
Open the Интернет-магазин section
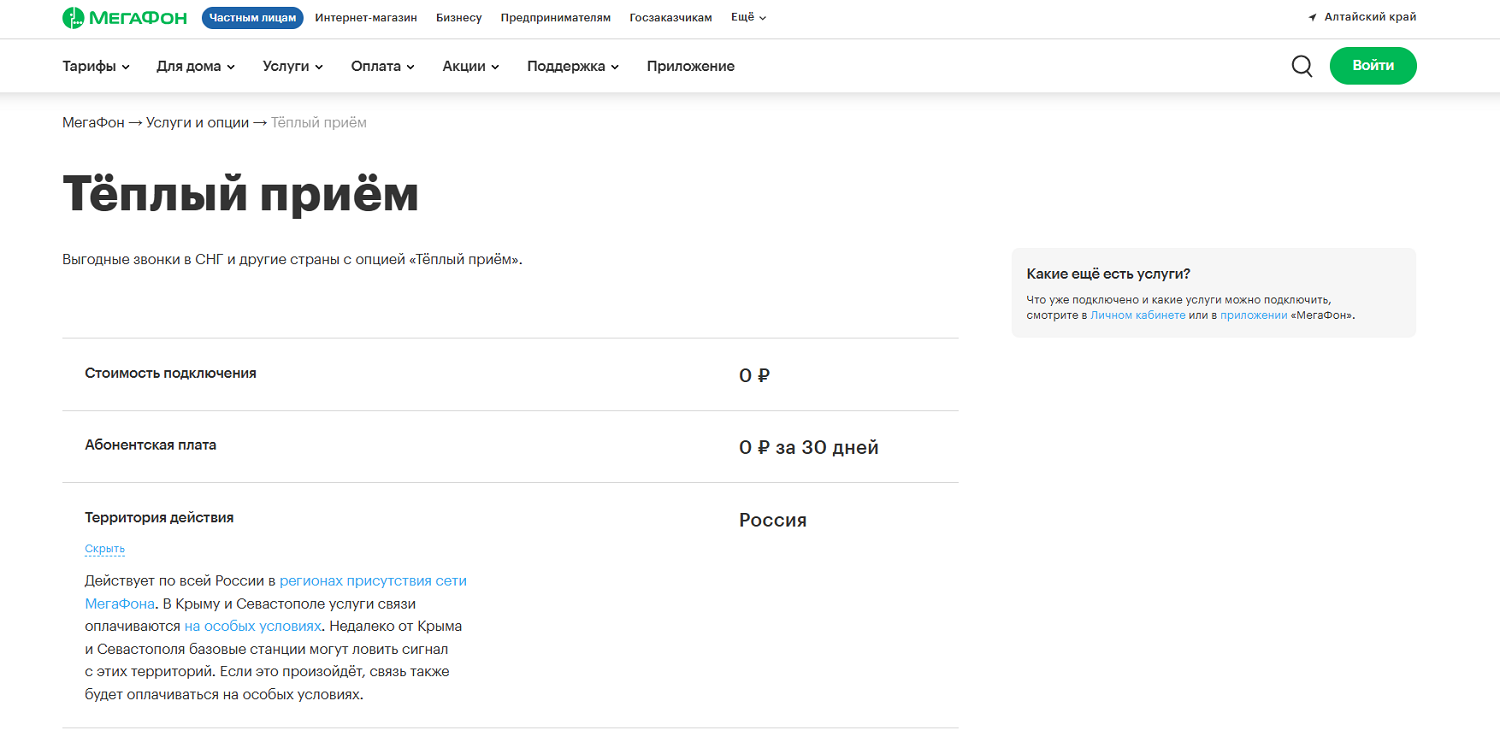point(366,18)
